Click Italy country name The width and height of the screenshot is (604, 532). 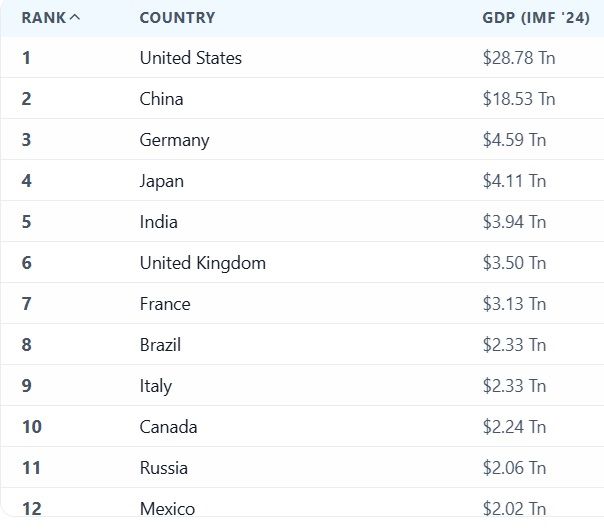(156, 386)
